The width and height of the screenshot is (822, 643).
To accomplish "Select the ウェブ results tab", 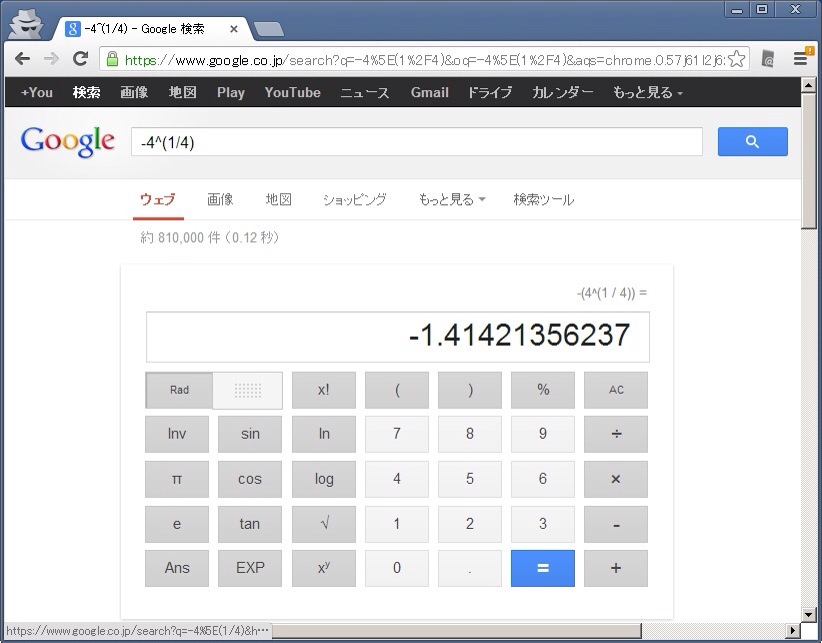I will pos(158,200).
